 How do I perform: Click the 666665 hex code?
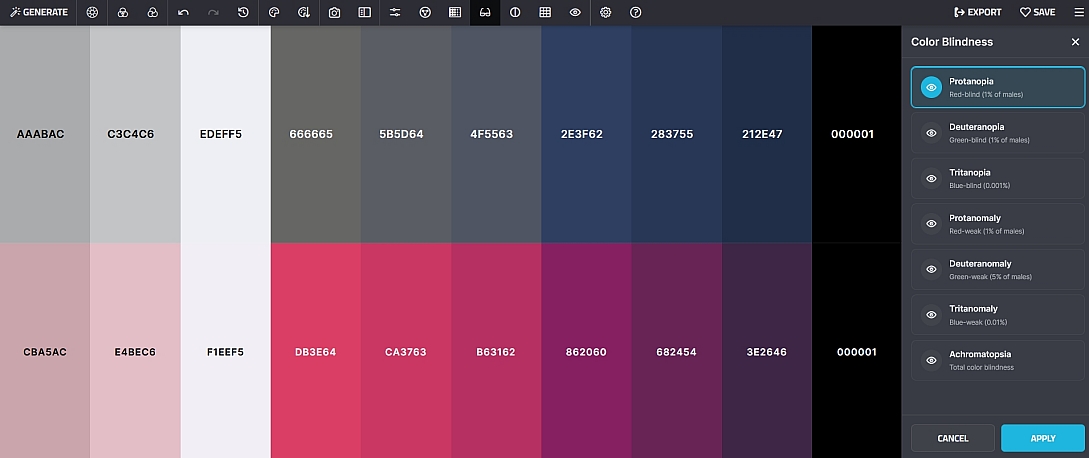(x=311, y=135)
